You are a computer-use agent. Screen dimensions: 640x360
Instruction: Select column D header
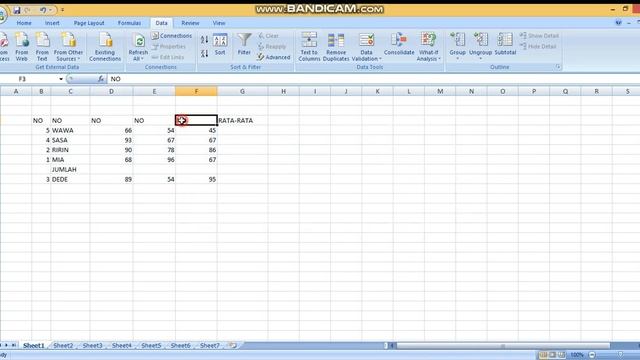pos(111,91)
